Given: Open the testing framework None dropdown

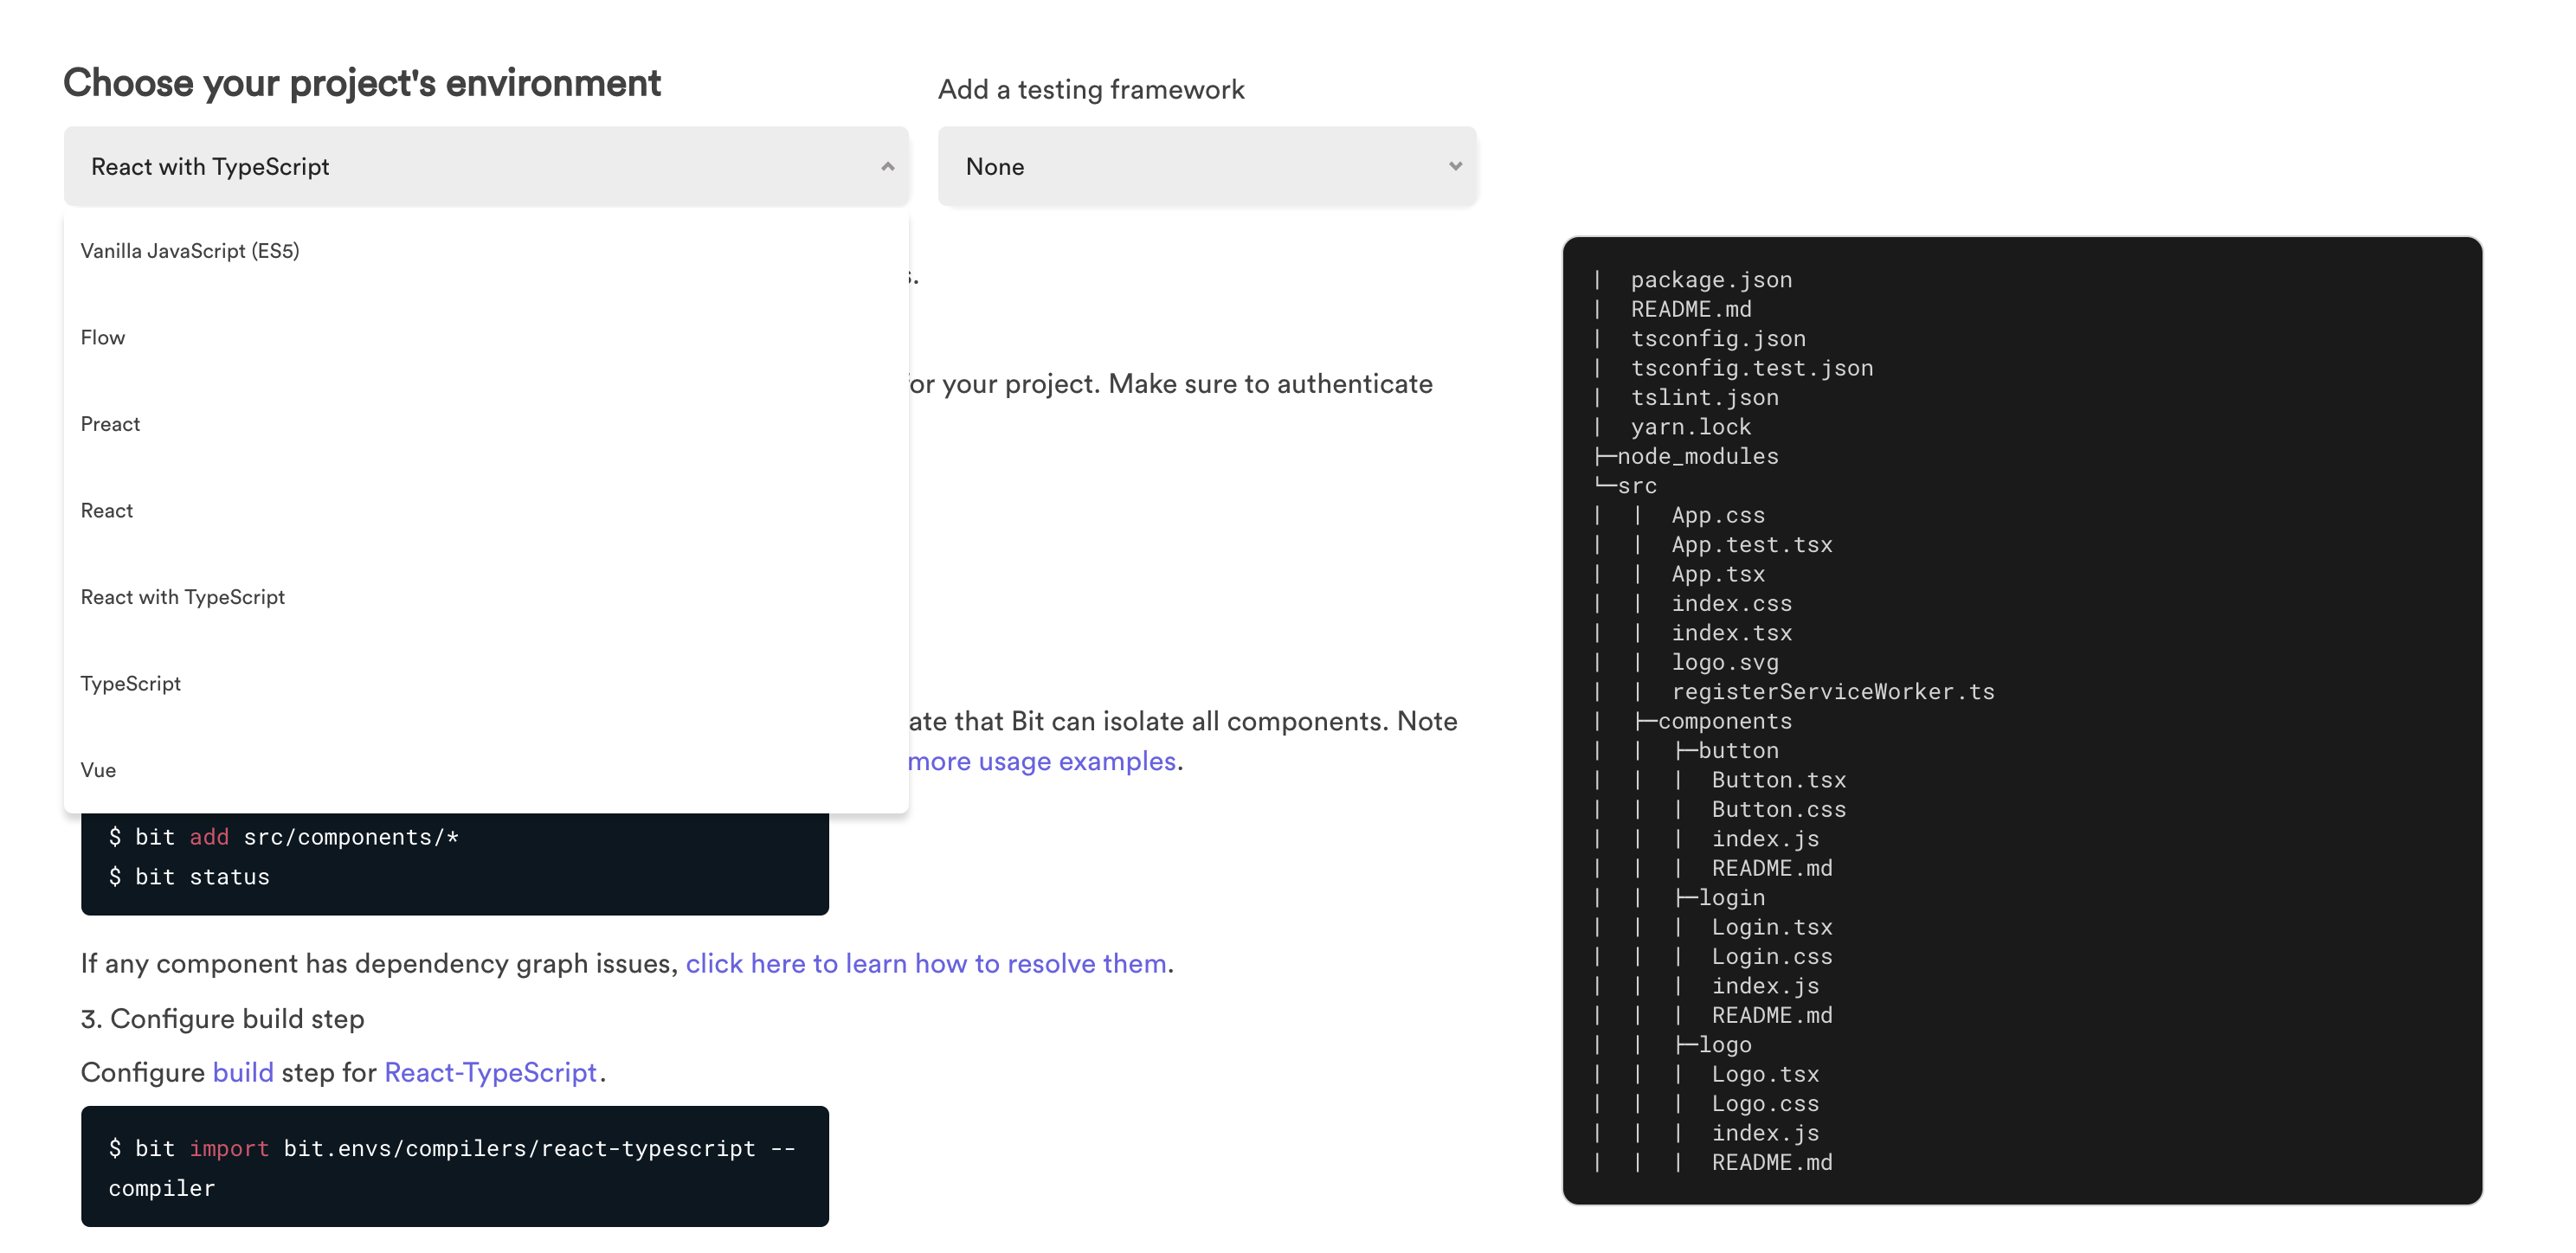Looking at the screenshot, I should pos(1207,166).
